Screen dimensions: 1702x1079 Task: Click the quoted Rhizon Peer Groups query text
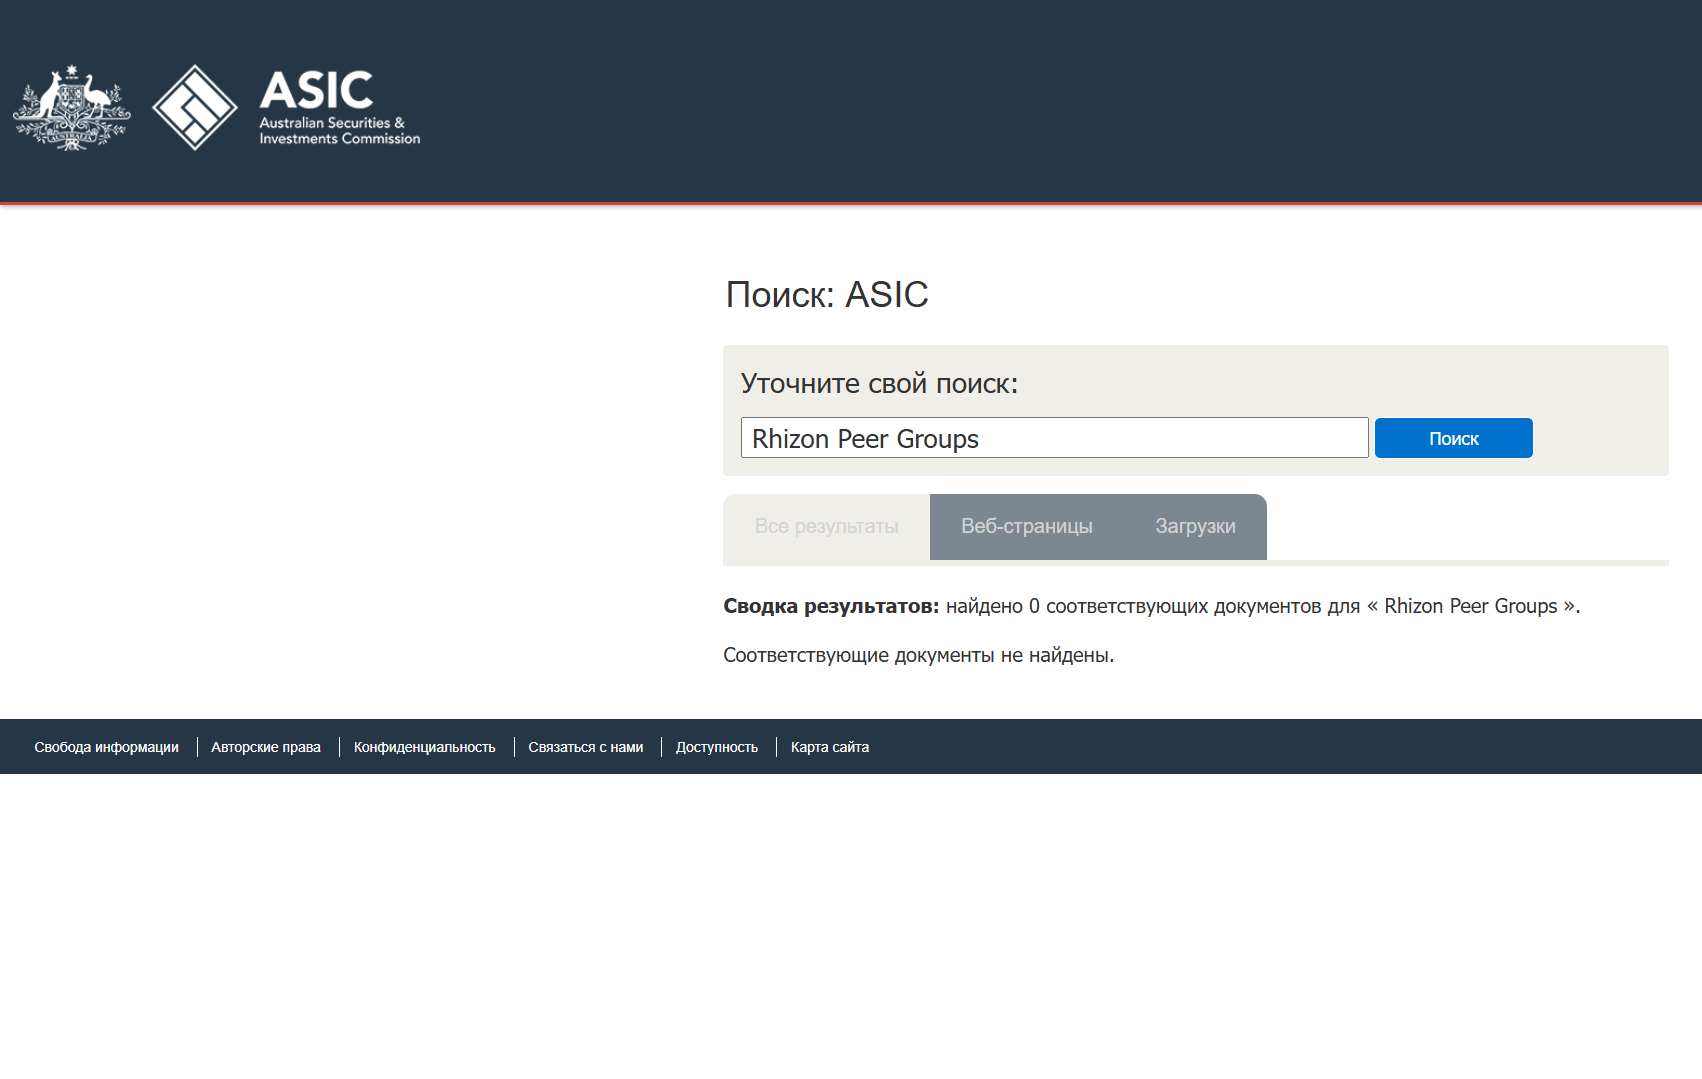click(1470, 606)
